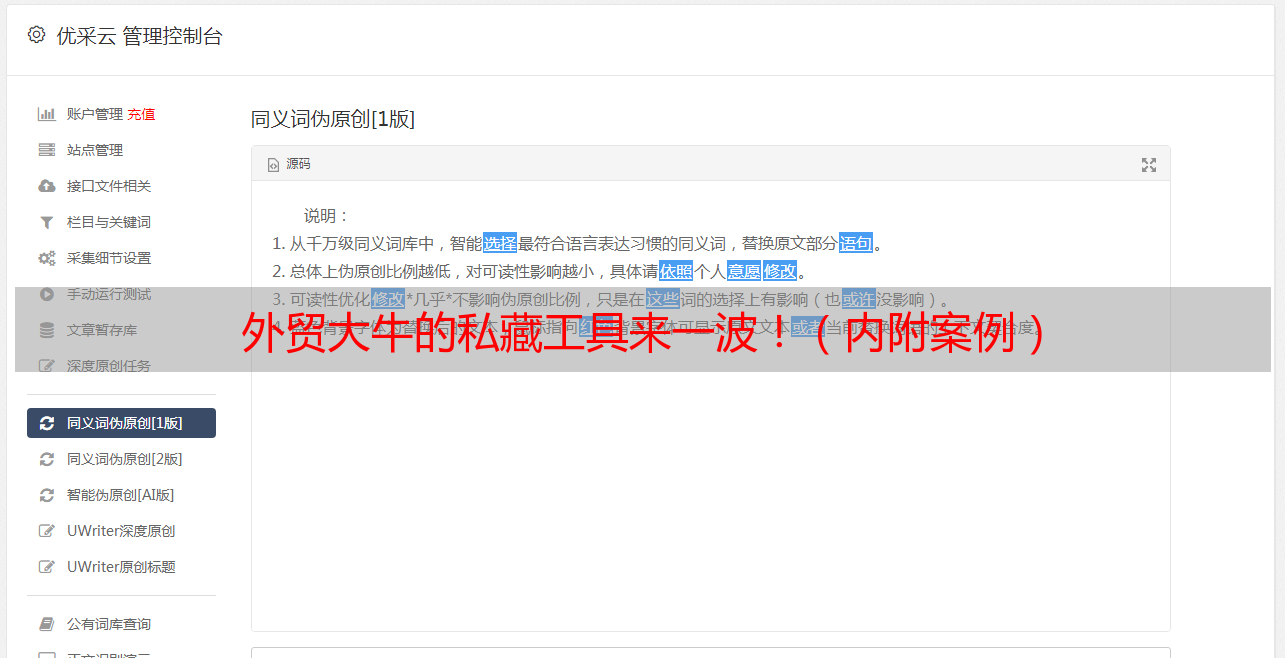The image size is (1285, 658).
Task: Open the 充值 recharge link
Action: pos(141,114)
